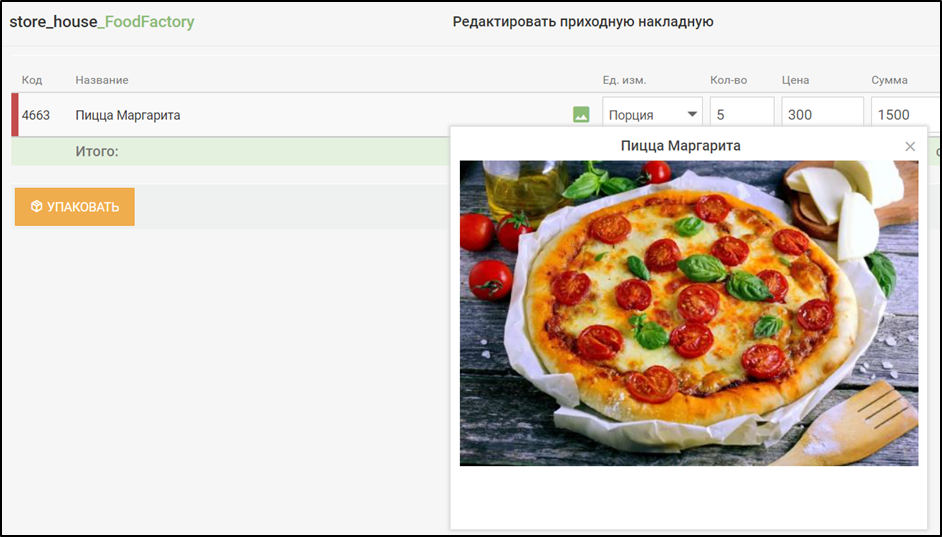
Task: Click the Код column header
Action: pyautogui.click(x=32, y=80)
